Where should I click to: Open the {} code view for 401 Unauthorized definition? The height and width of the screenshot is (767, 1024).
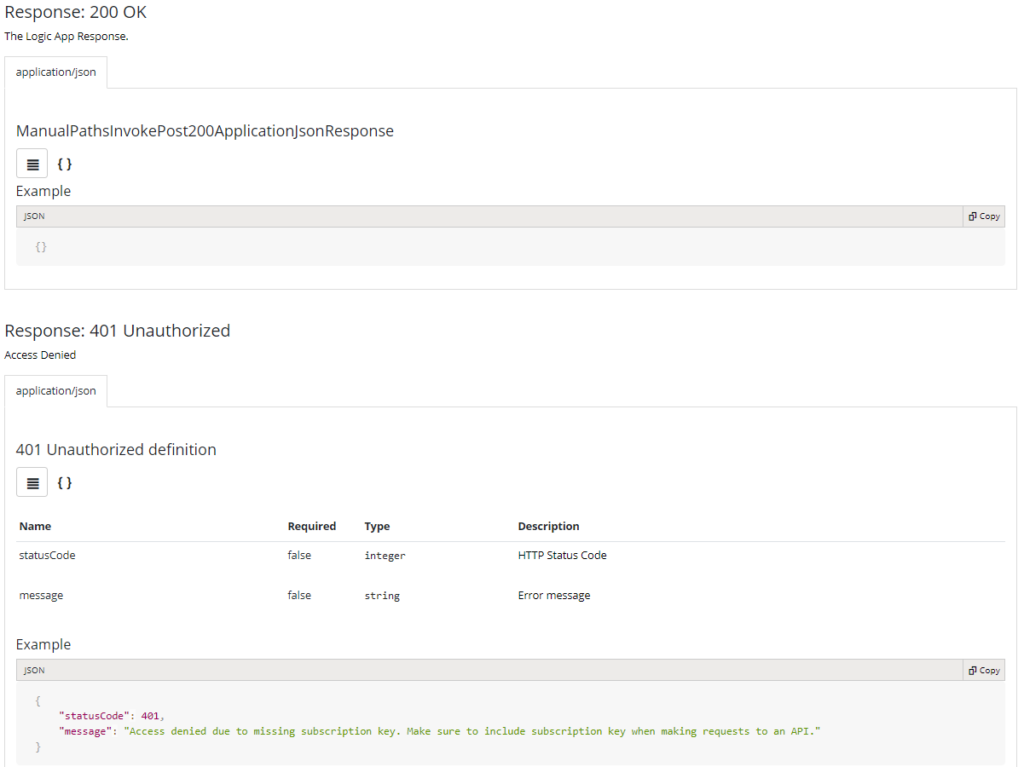coord(64,482)
